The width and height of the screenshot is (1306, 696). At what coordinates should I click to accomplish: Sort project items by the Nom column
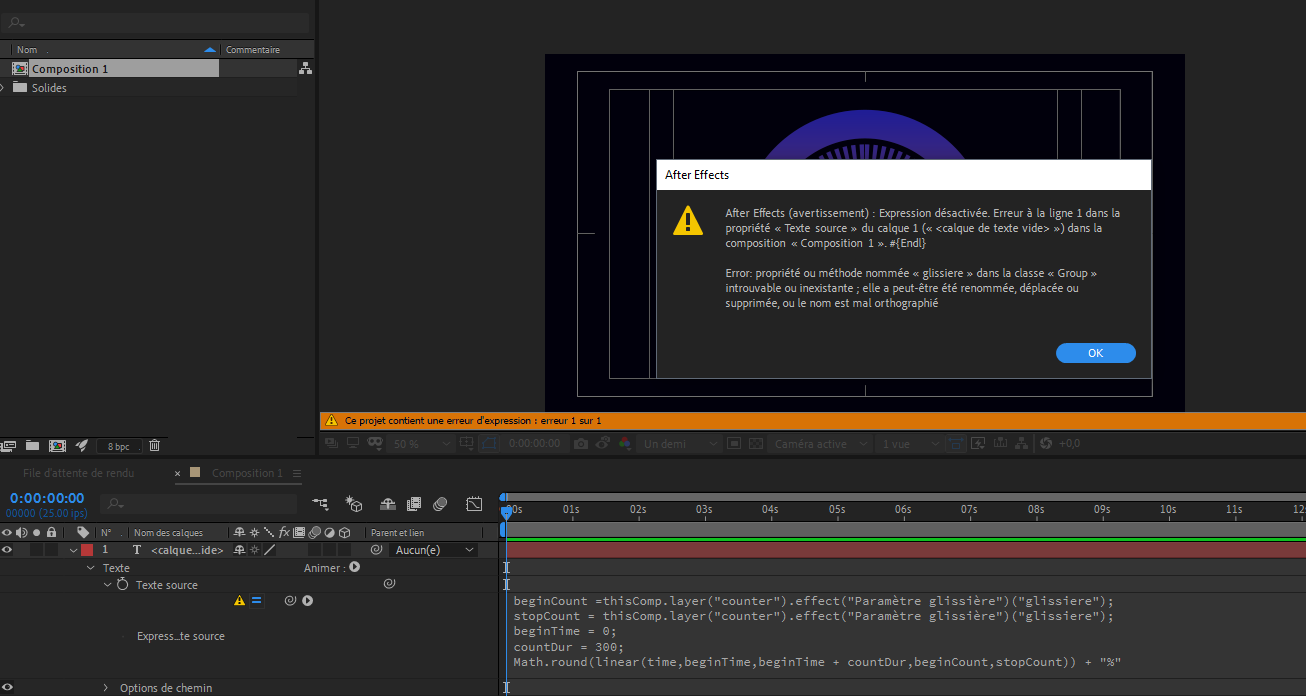click(115, 49)
